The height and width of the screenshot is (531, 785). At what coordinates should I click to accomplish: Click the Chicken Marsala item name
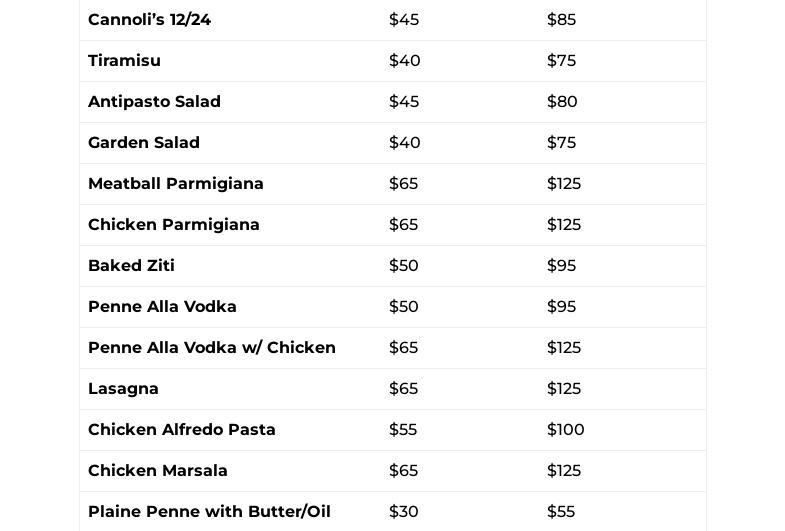[158, 471]
